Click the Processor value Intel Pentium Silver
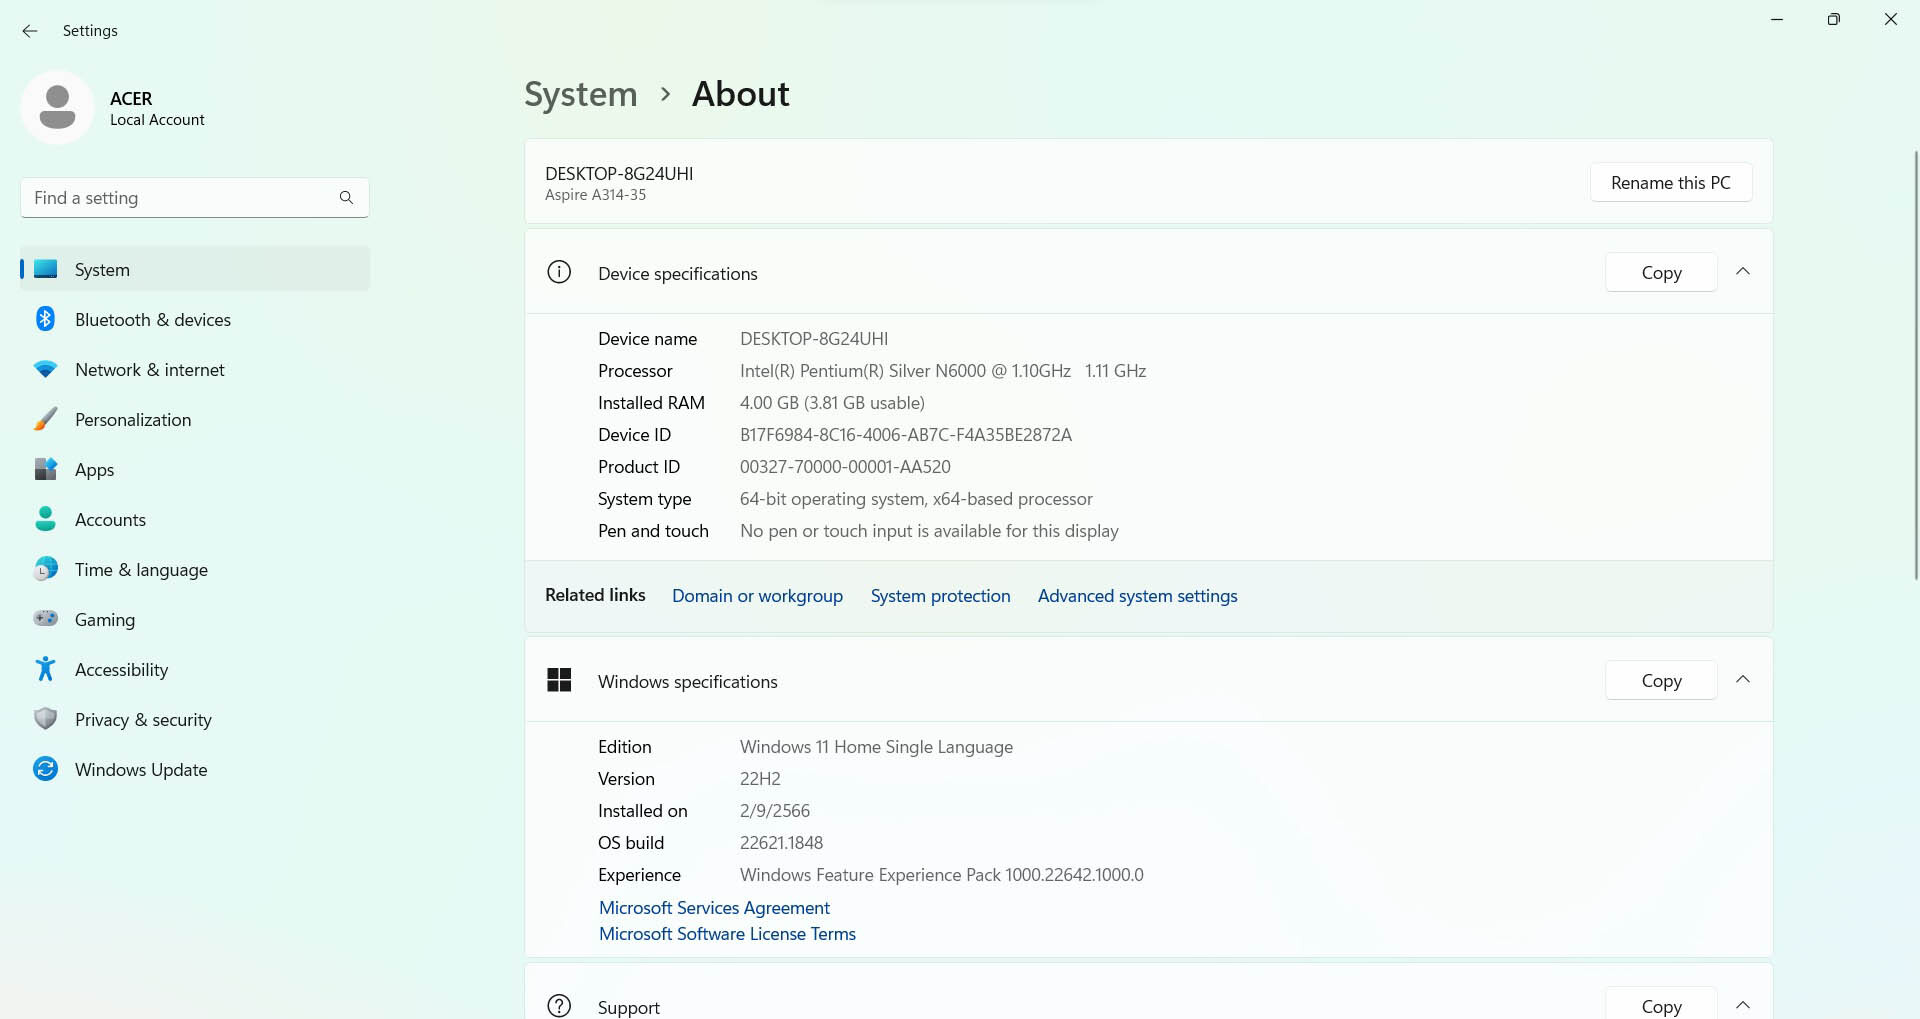 click(x=943, y=370)
